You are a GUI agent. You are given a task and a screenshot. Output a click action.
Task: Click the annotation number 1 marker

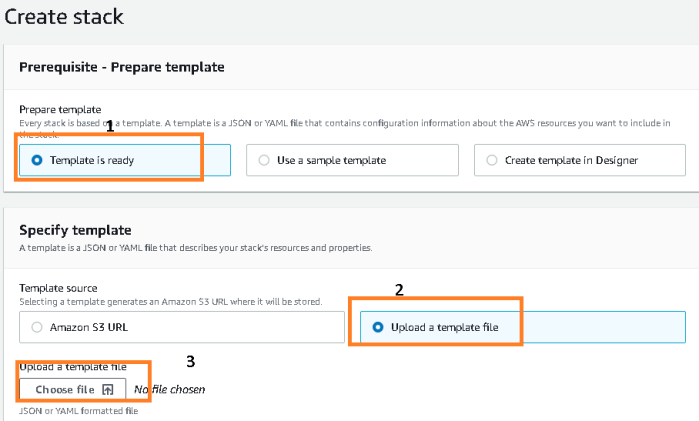tap(110, 128)
